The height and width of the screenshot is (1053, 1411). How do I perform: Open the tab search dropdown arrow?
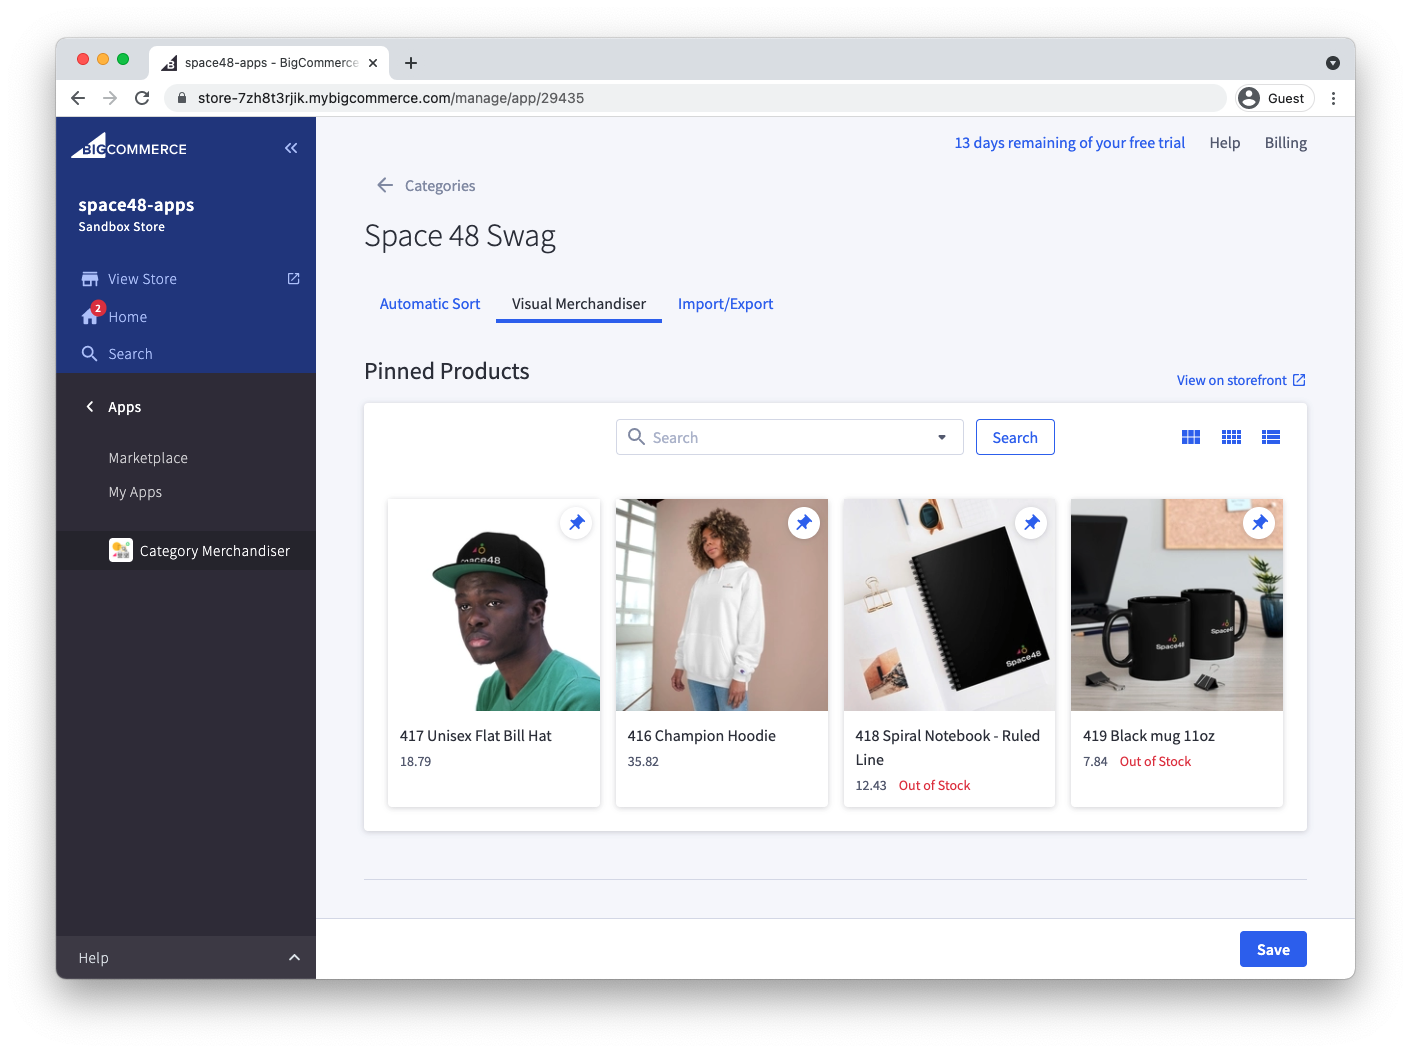coord(1333,63)
